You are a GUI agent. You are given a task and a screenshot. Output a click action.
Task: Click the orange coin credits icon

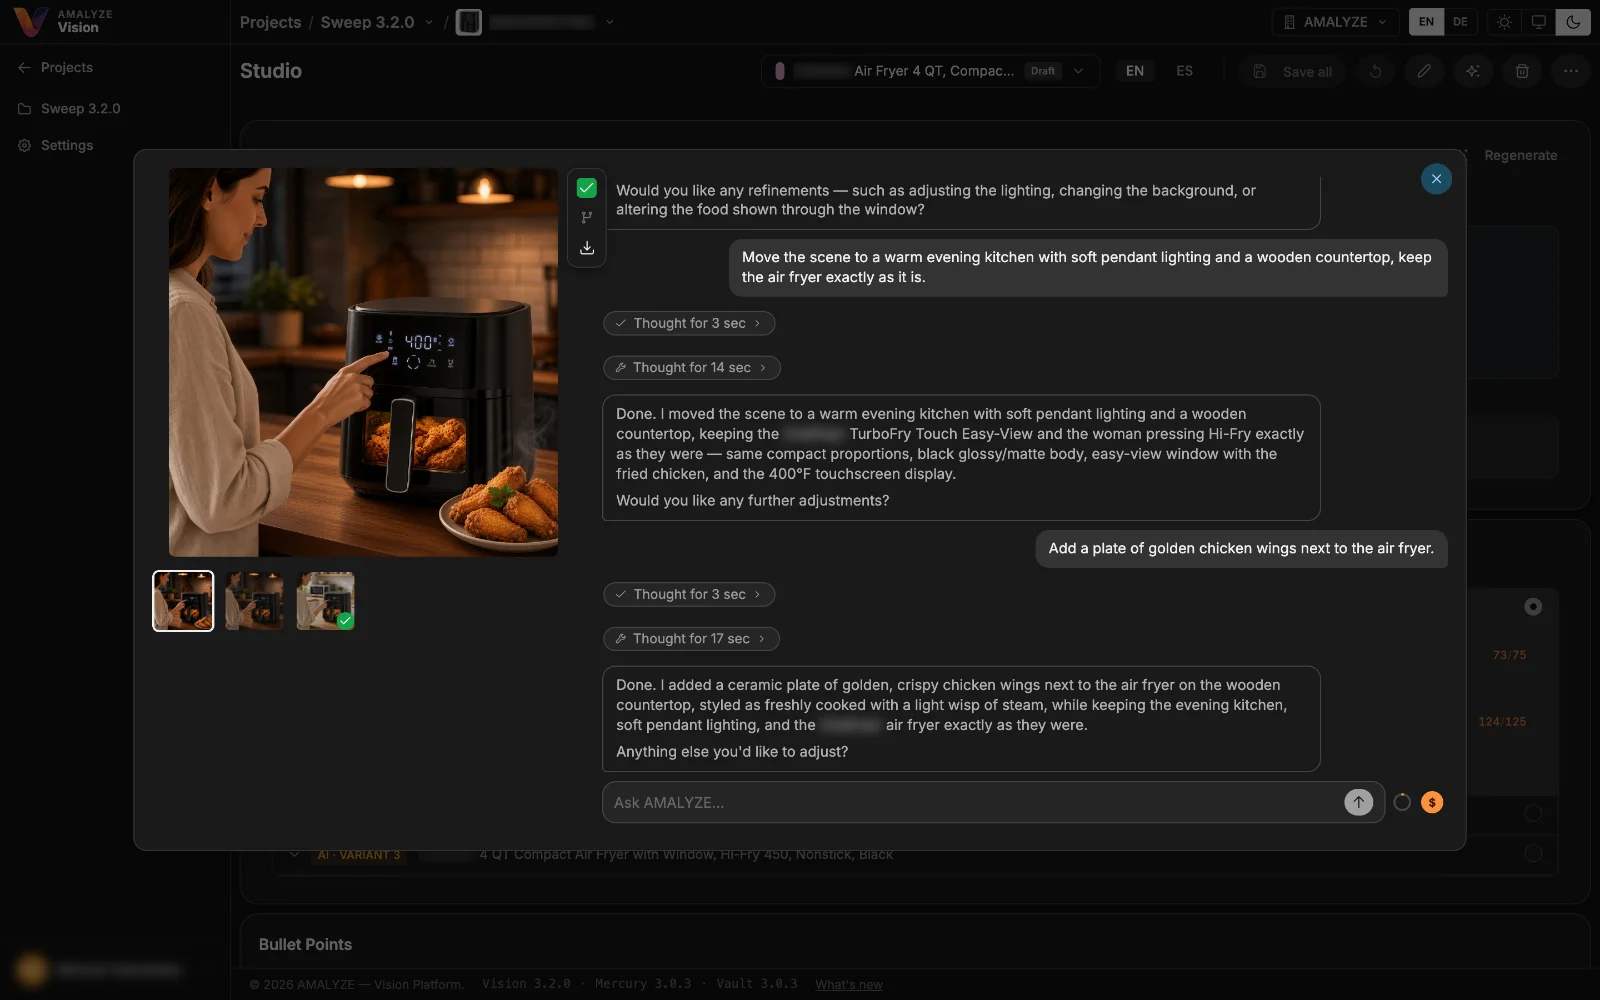(1432, 802)
